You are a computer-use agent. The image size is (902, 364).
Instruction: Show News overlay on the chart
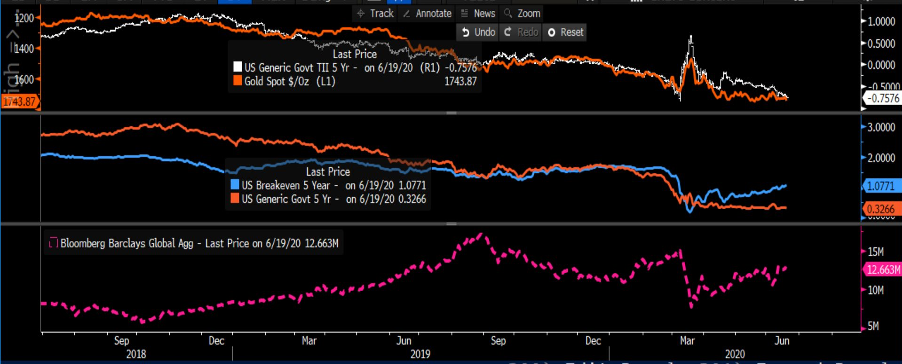(477, 13)
